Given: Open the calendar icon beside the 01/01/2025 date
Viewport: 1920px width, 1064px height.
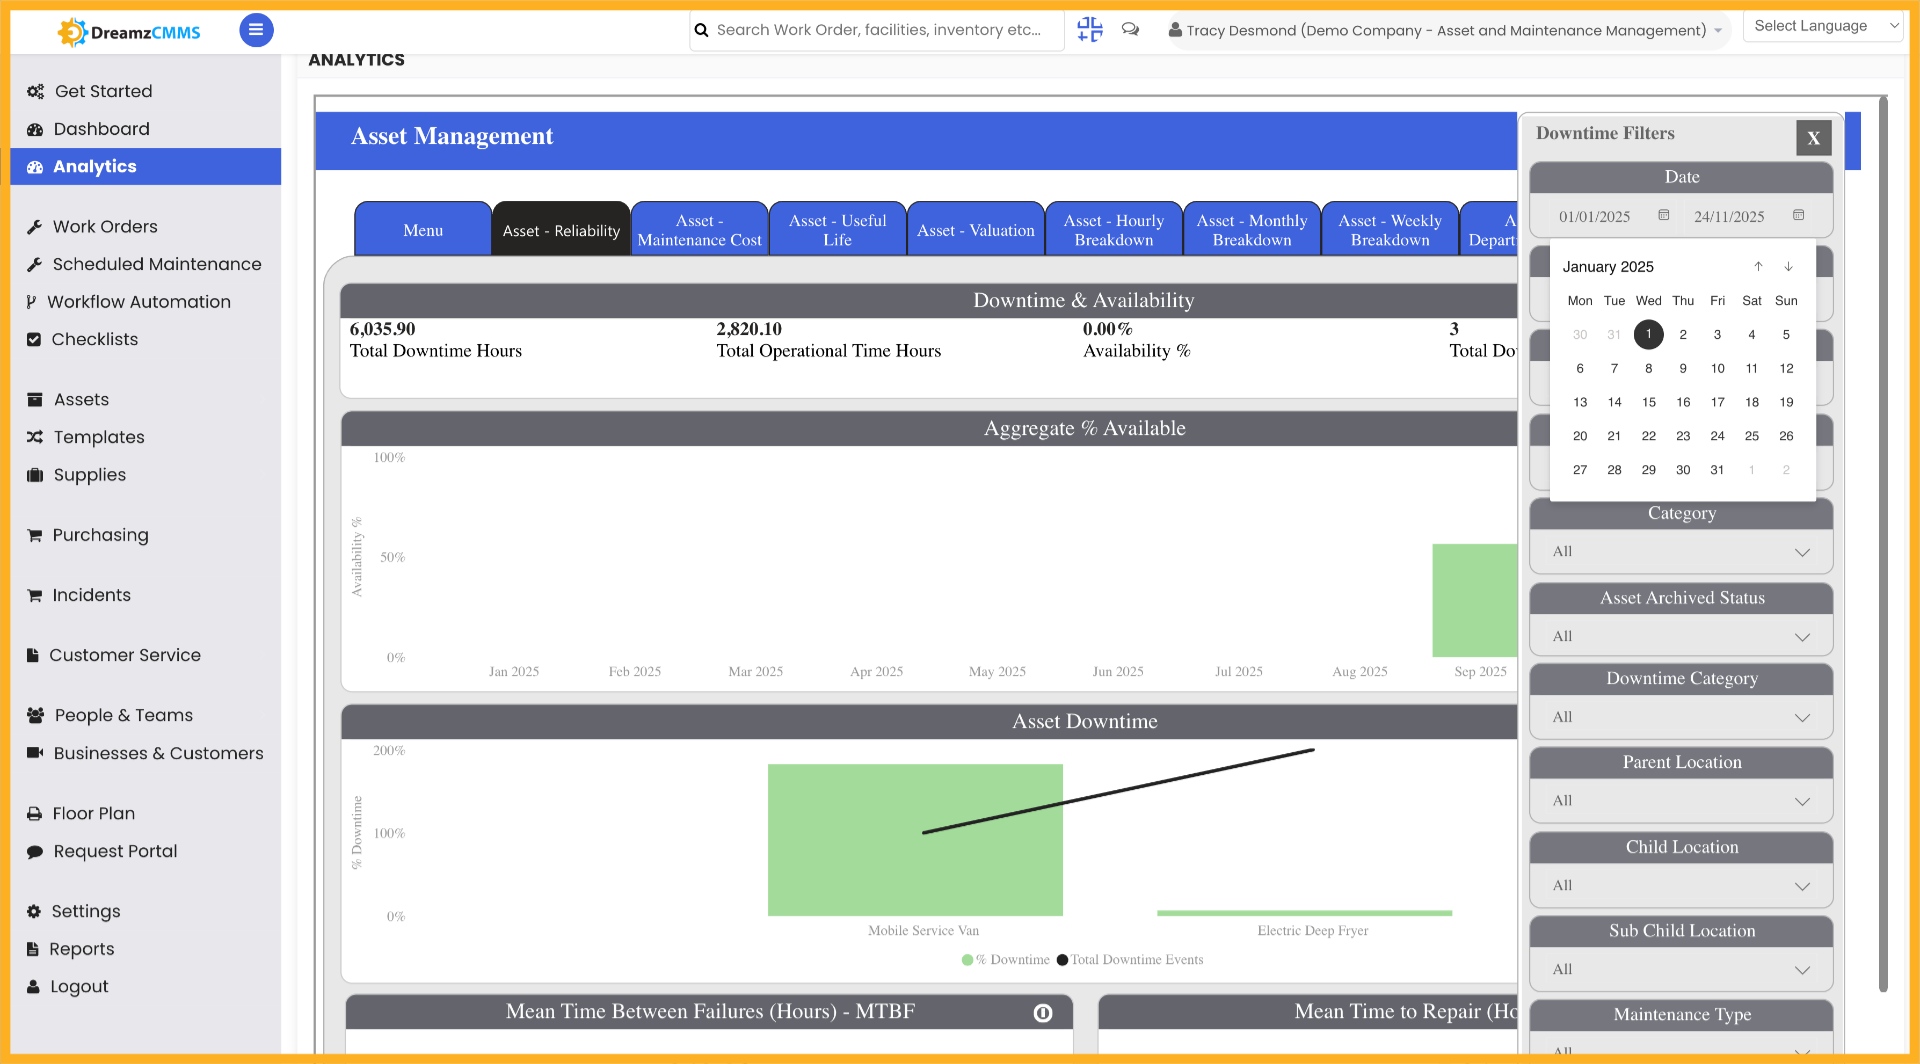Looking at the screenshot, I should [x=1663, y=215].
